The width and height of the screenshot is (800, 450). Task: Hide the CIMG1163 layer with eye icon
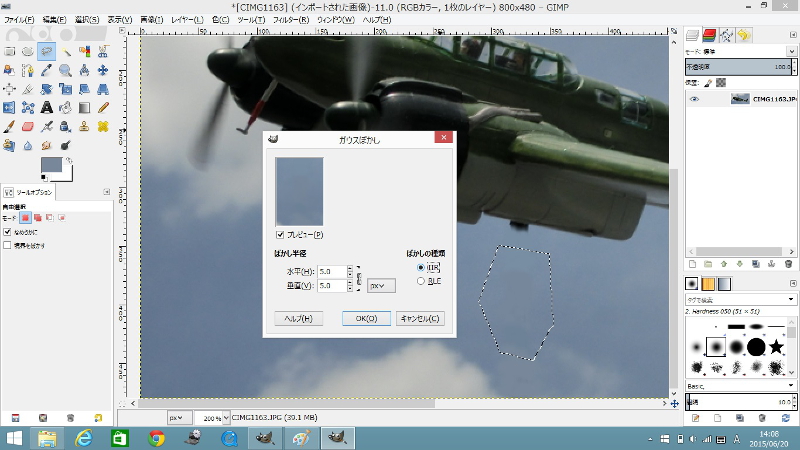(693, 99)
